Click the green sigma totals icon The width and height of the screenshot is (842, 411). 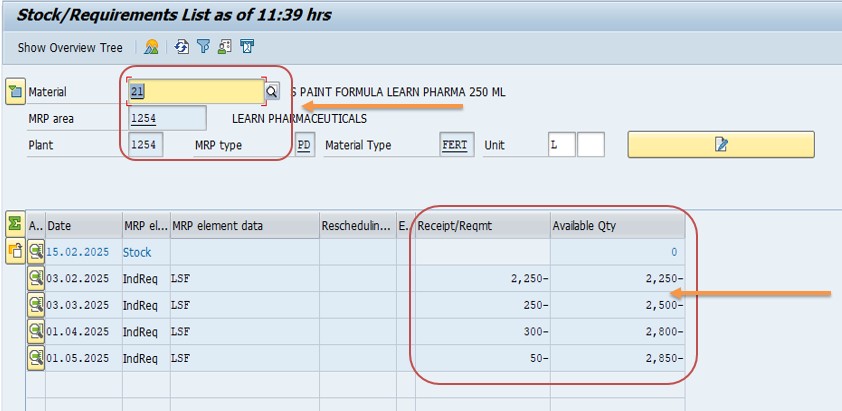tap(16, 225)
